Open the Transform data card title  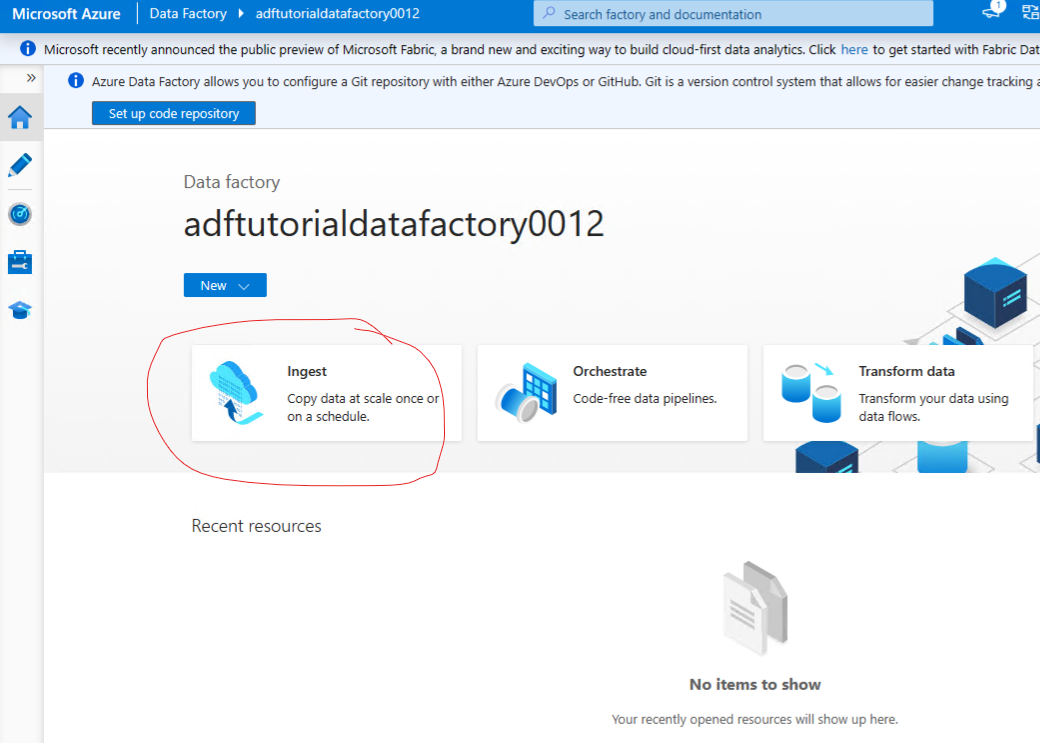point(907,372)
